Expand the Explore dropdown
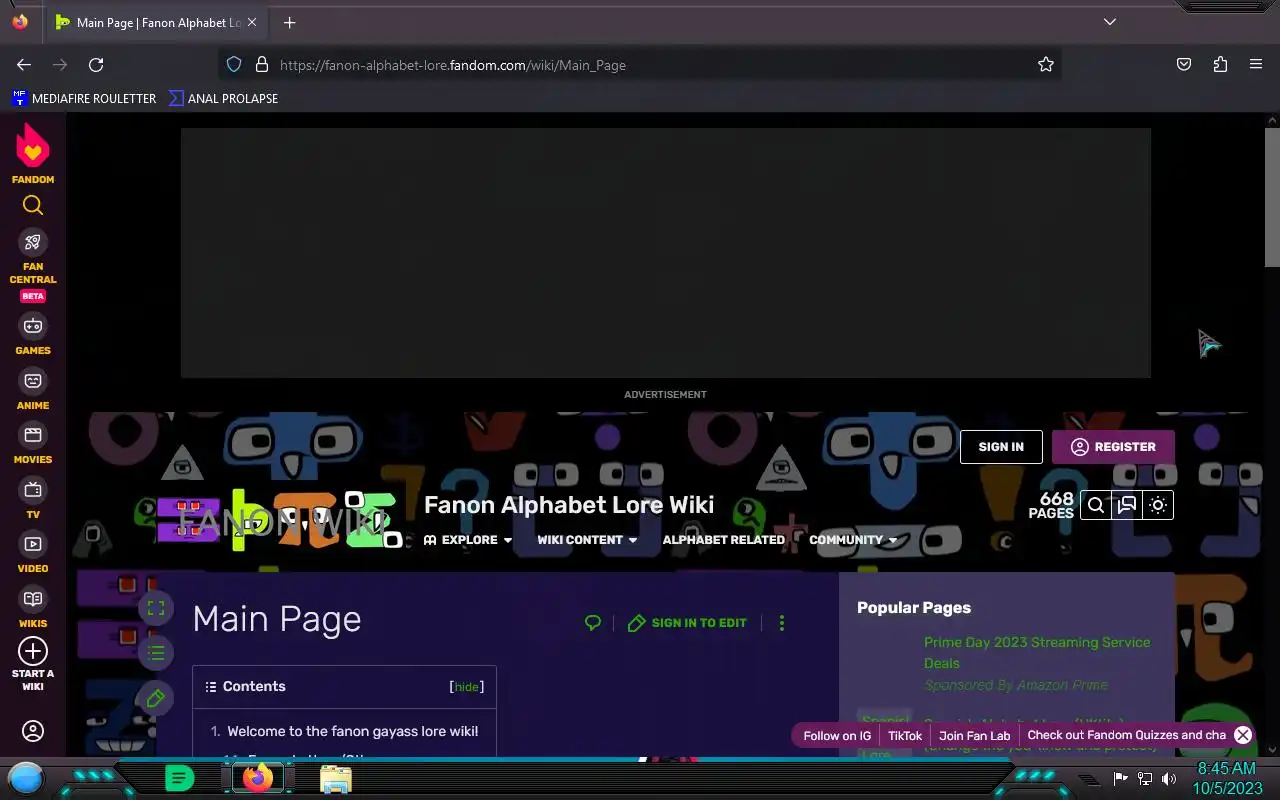Viewport: 1280px width, 800px height. [x=468, y=540]
